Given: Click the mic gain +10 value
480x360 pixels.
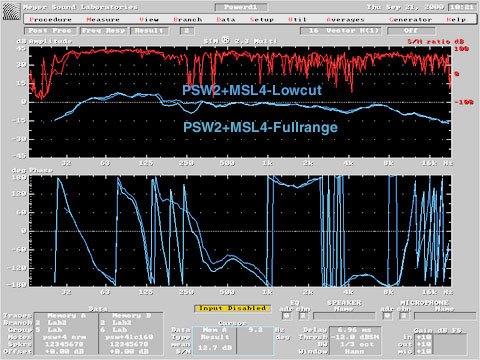Looking at the screenshot, I should click(x=423, y=351).
